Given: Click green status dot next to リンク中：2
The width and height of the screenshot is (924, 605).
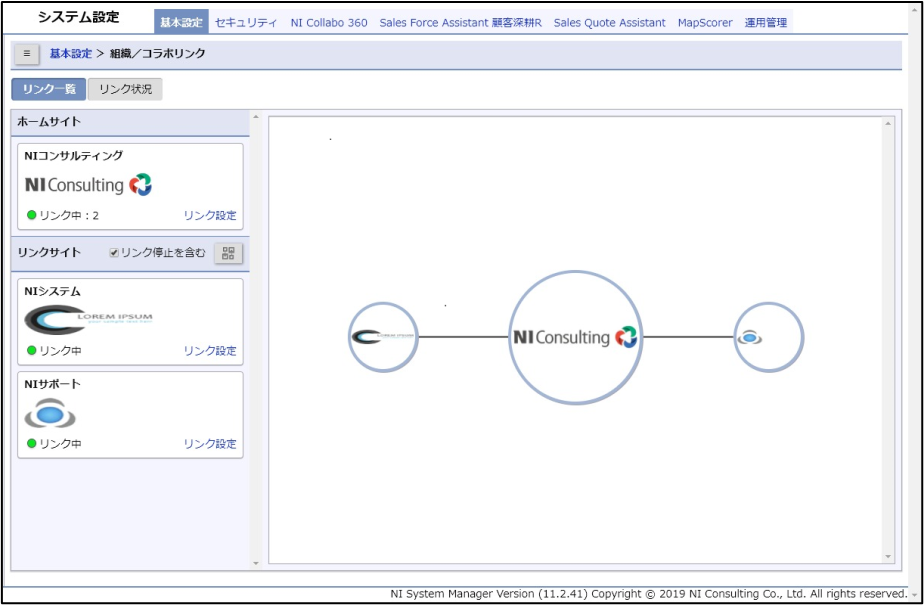Looking at the screenshot, I should point(32,216).
